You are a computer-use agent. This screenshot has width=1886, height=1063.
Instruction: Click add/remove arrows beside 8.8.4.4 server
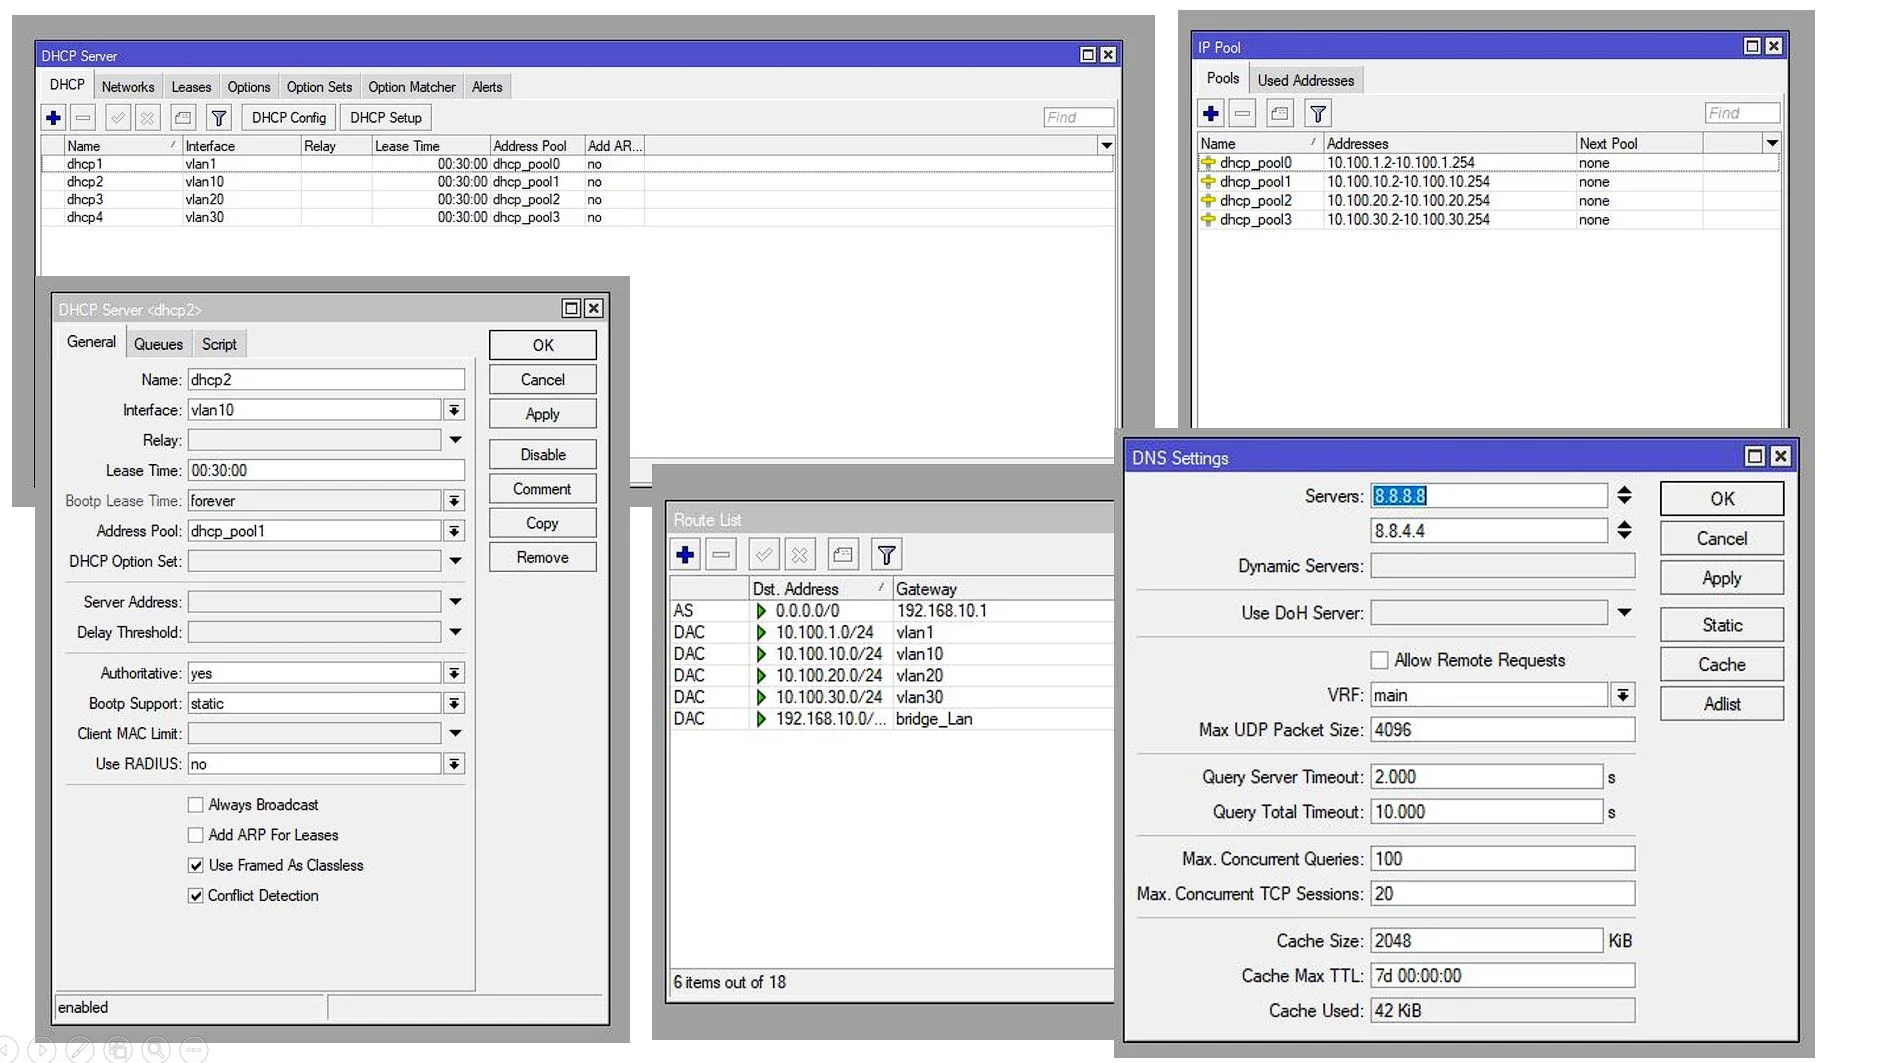1624,530
